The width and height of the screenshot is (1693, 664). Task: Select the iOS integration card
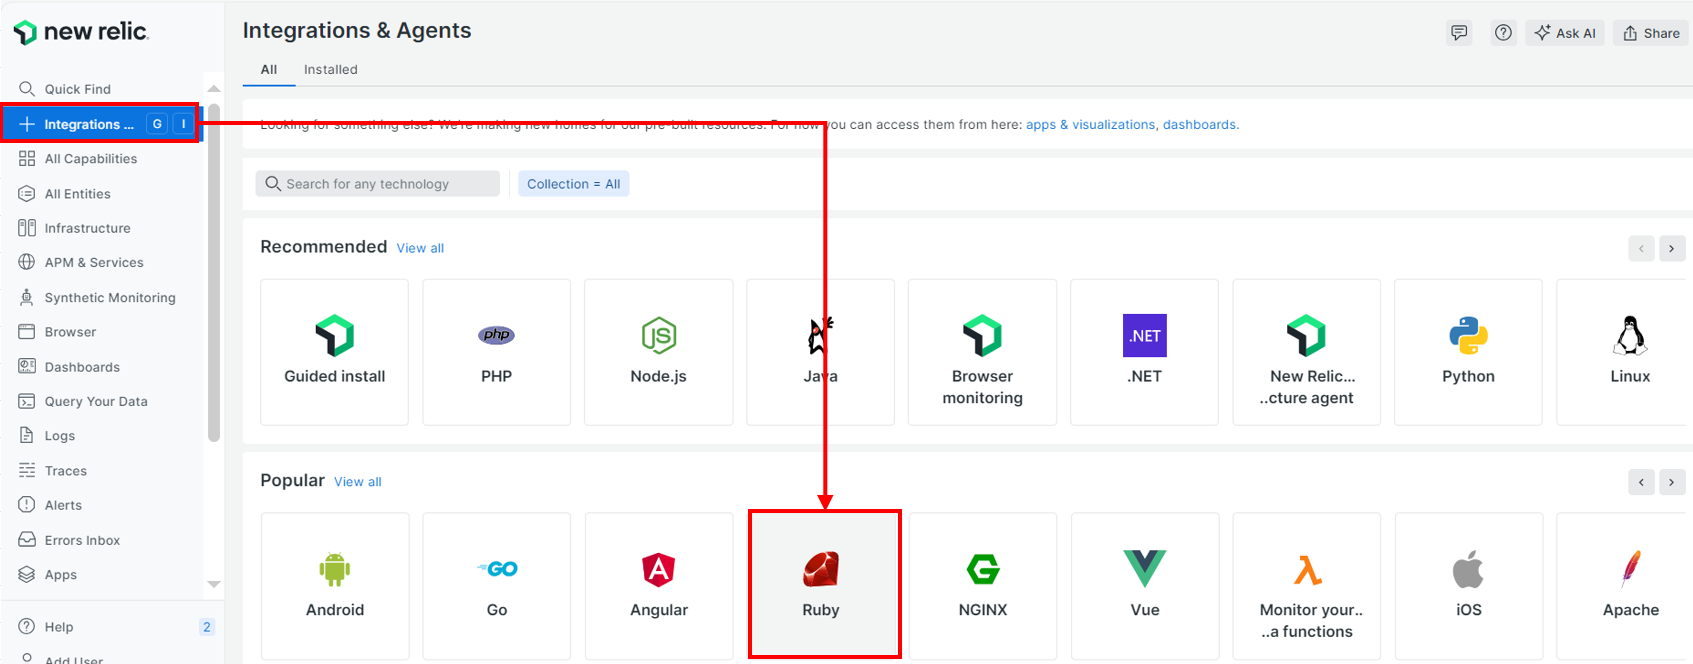(1469, 586)
